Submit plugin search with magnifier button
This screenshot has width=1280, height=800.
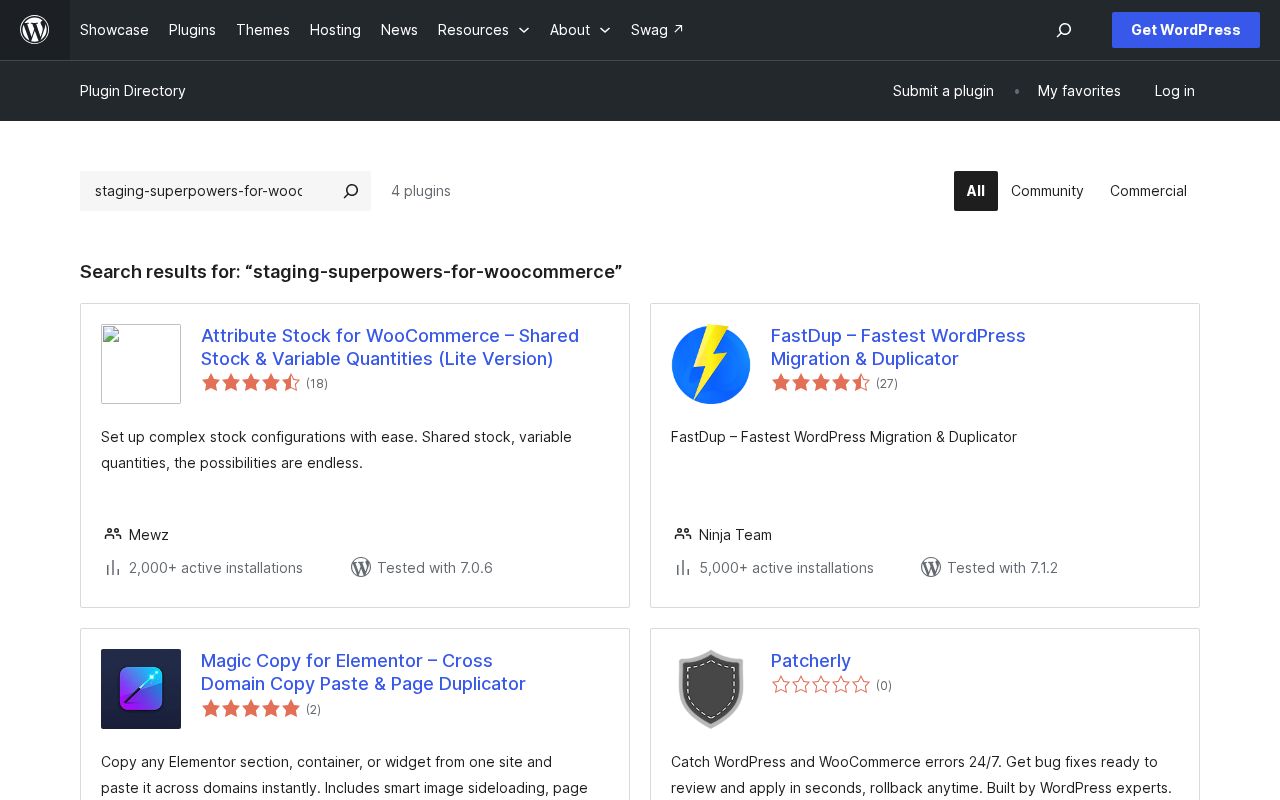350,191
